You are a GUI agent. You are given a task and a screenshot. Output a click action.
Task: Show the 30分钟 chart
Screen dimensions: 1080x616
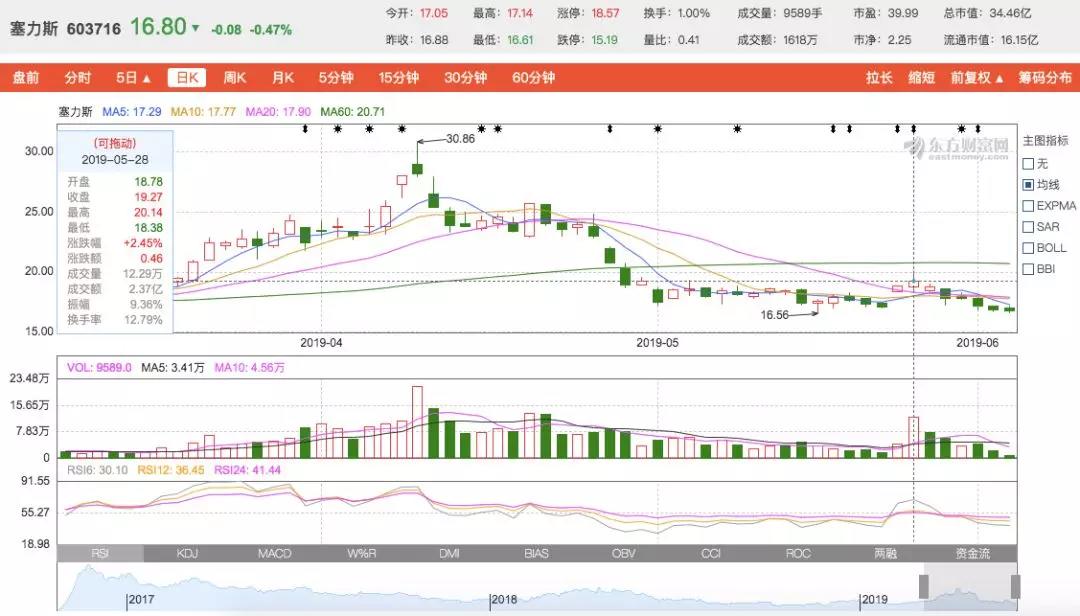(x=466, y=78)
